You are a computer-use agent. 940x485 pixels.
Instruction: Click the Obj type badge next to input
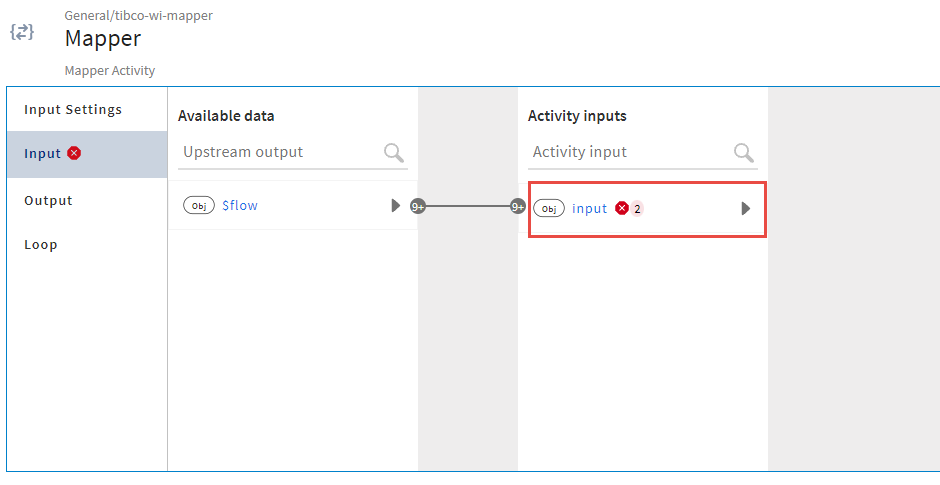(x=549, y=208)
